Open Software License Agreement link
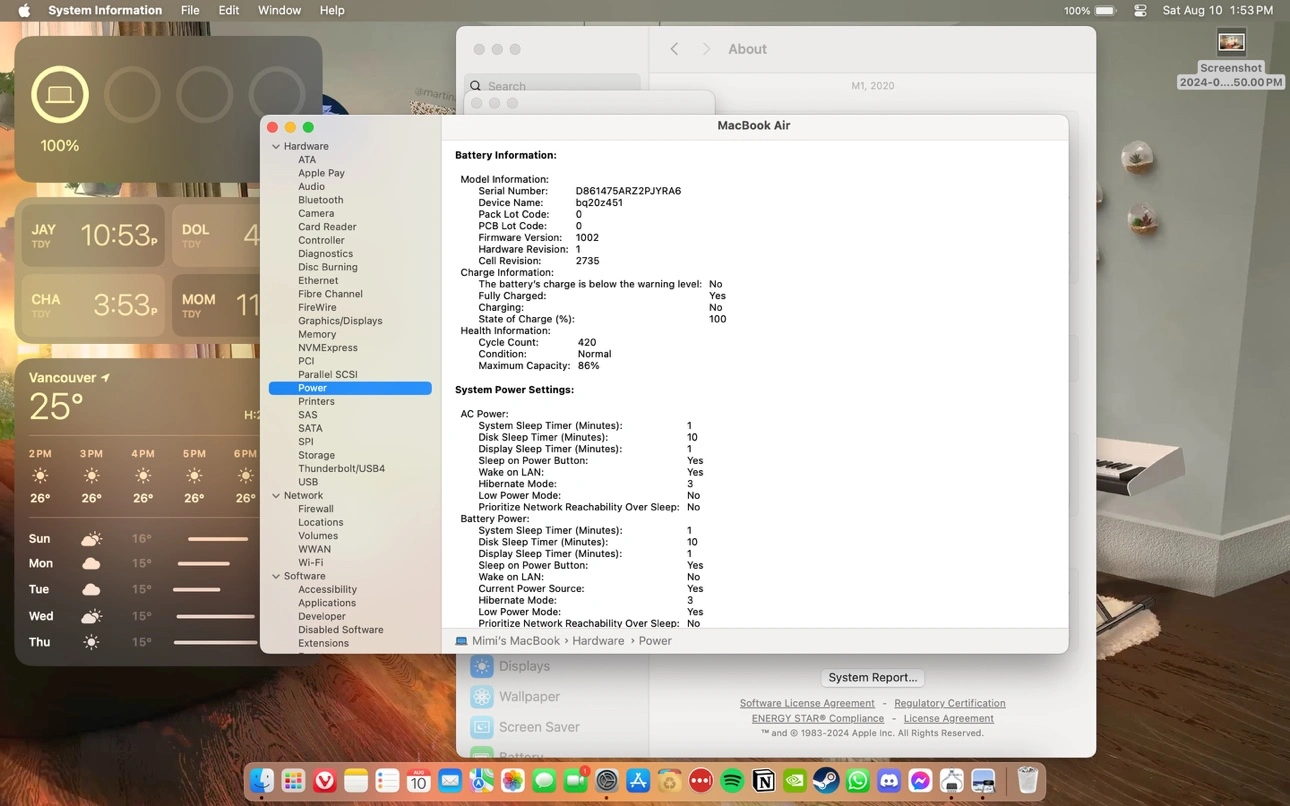 click(807, 703)
